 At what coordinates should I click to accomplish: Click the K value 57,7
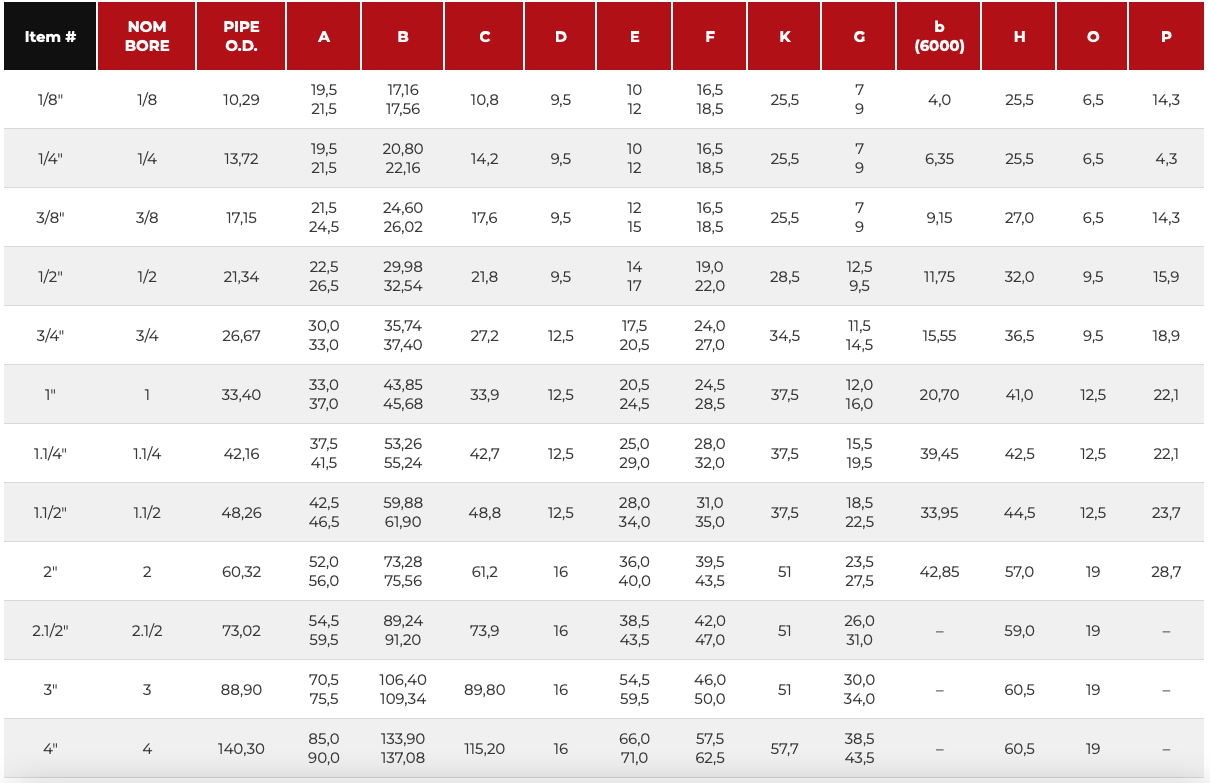coord(784,749)
